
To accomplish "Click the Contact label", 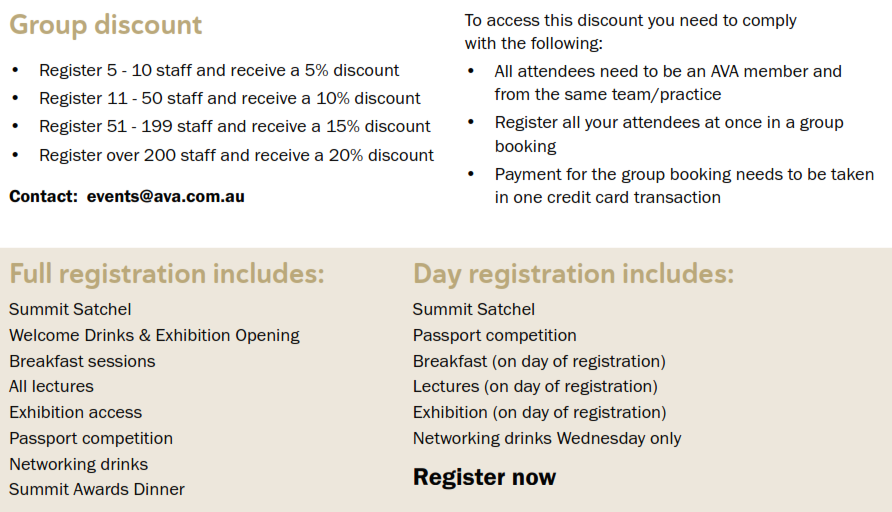I will coord(43,196).
